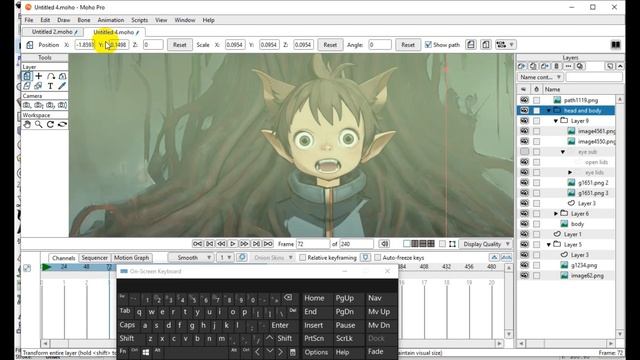Click the Duplicate Layer icon
The image size is (640, 360).
click(533, 66)
